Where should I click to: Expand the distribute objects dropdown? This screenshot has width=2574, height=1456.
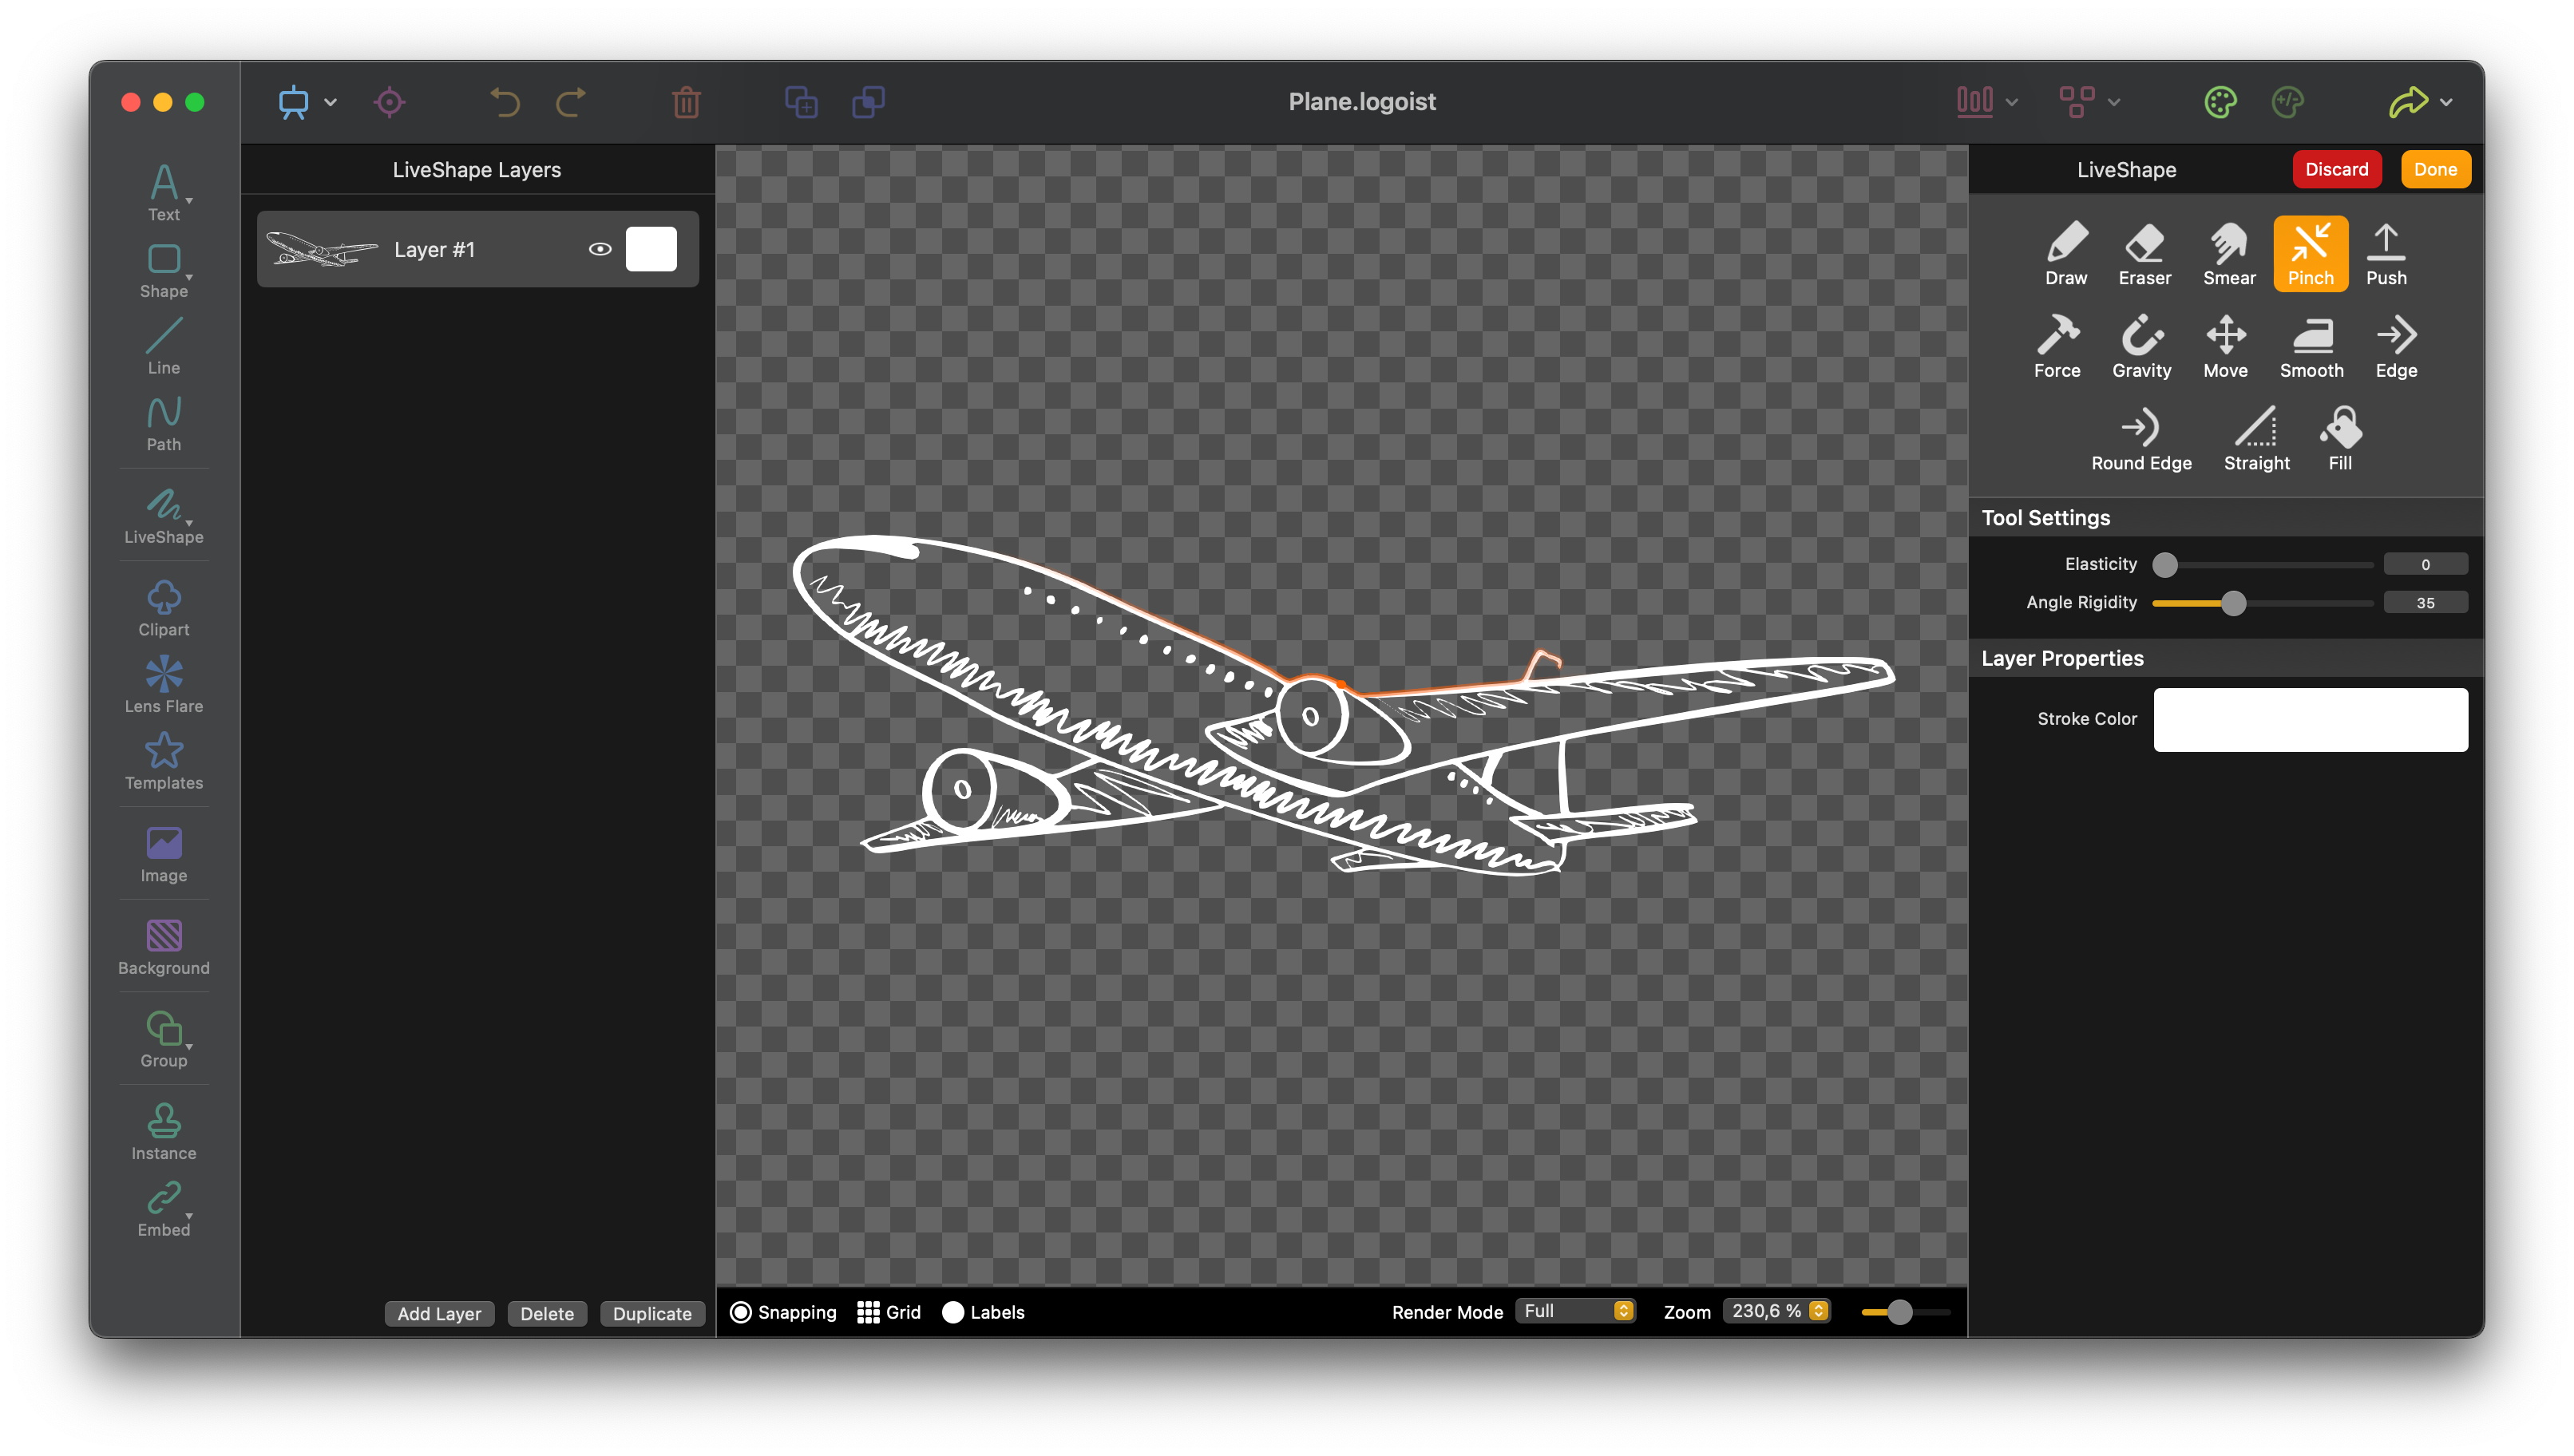point(2113,102)
